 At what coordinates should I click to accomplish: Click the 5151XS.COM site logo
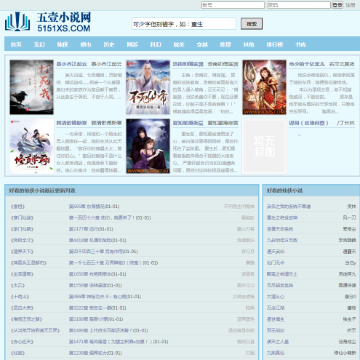click(47, 23)
